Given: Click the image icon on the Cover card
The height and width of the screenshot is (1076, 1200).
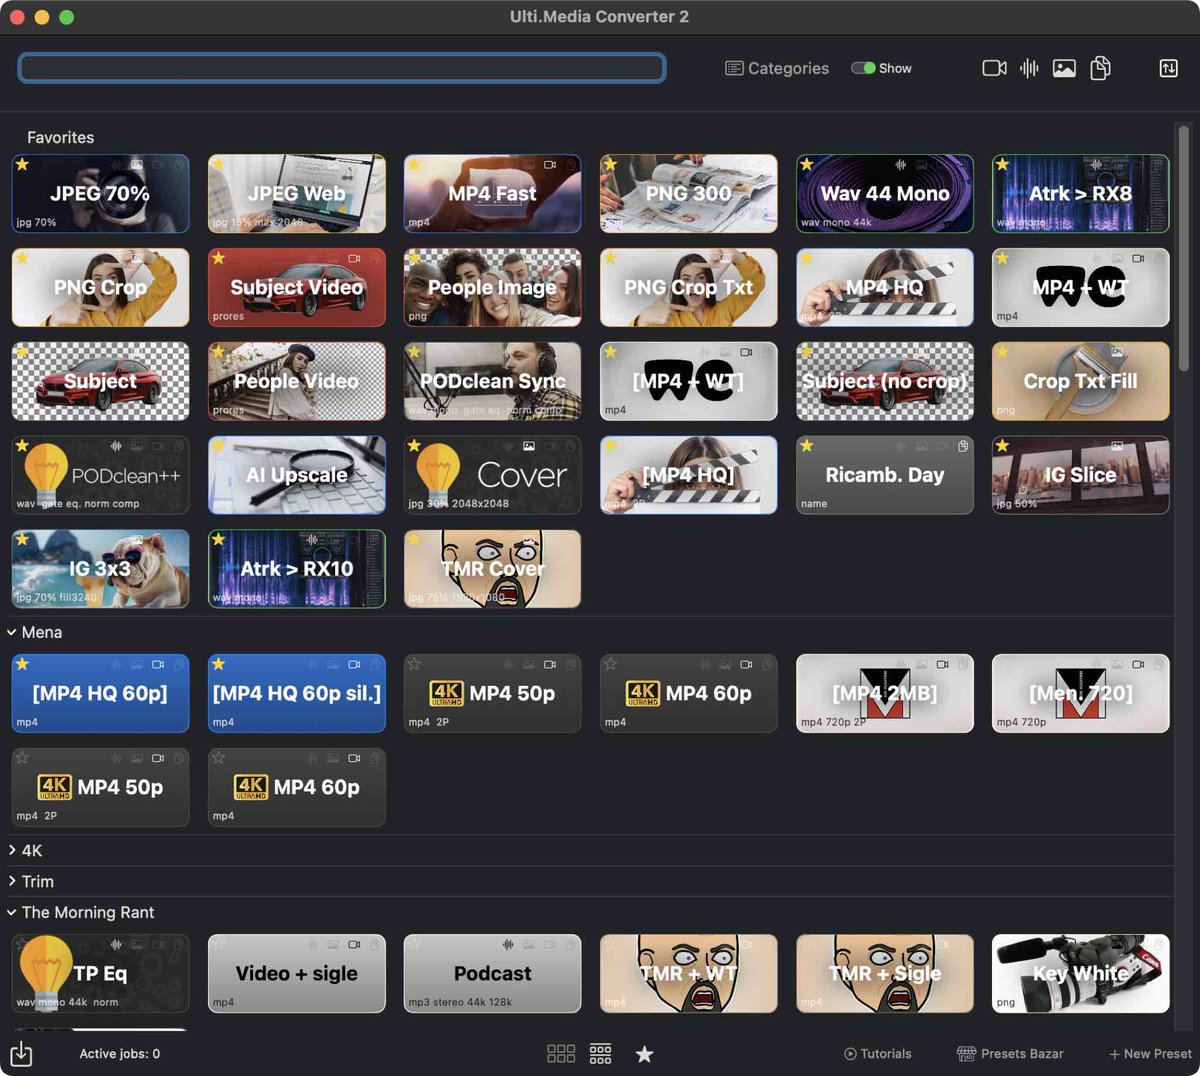Looking at the screenshot, I should [x=529, y=446].
